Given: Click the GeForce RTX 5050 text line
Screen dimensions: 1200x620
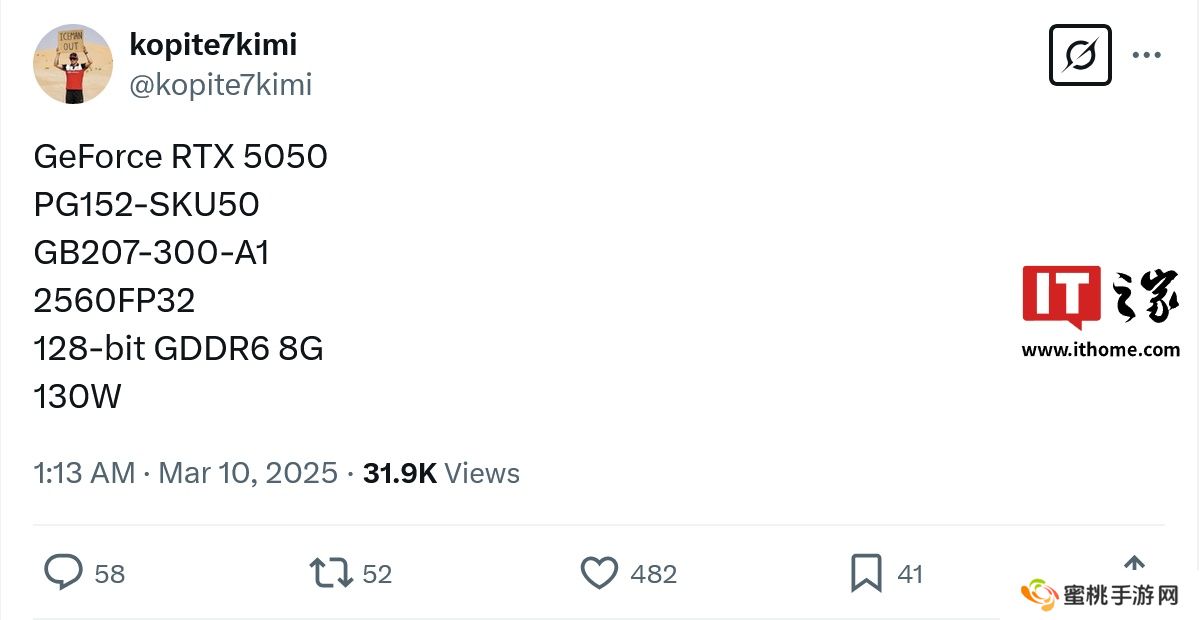Looking at the screenshot, I should [181, 157].
